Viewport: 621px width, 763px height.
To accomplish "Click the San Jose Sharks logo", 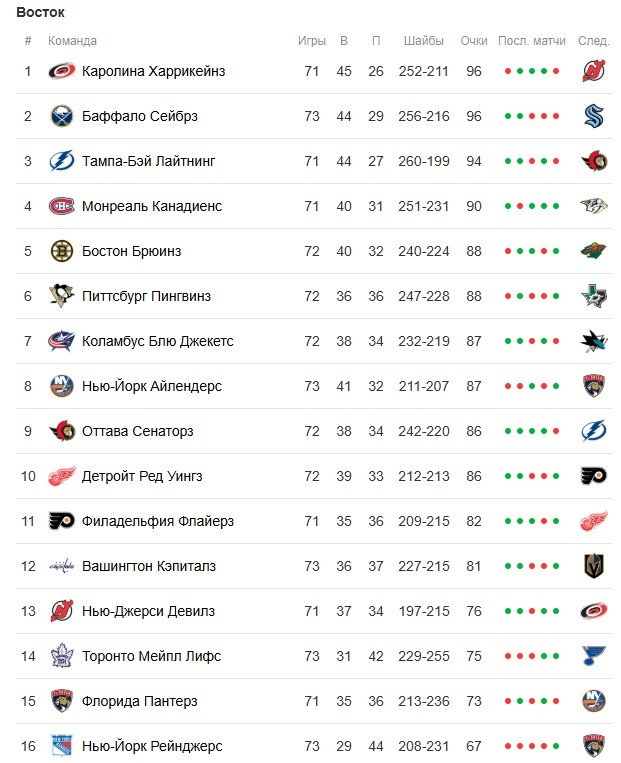I will click(x=594, y=341).
